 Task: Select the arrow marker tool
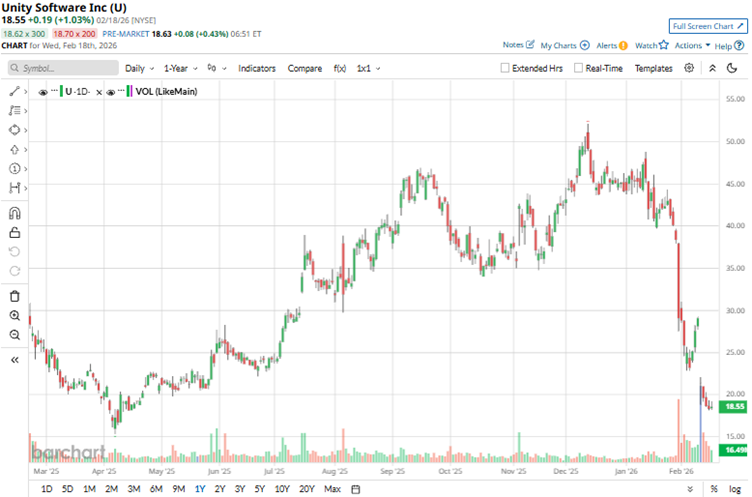tap(14, 150)
